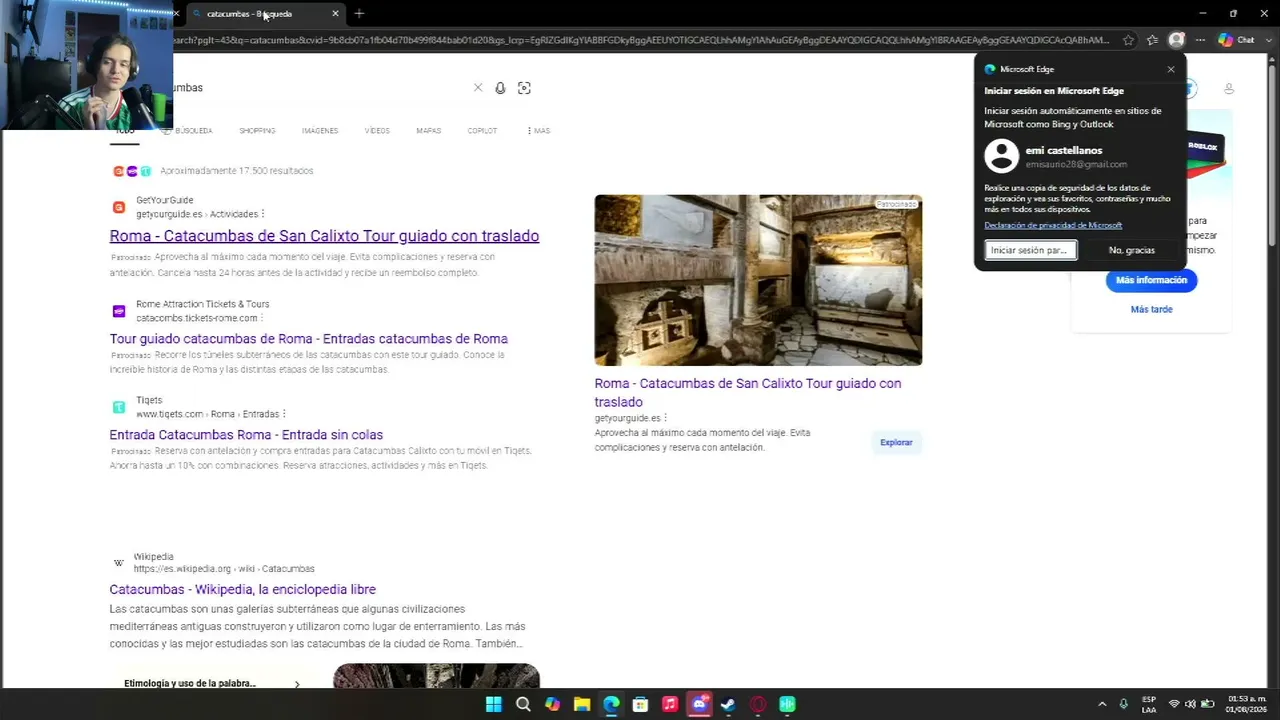Start voice search with microphone icon
This screenshot has height=720, width=1280.
500,88
